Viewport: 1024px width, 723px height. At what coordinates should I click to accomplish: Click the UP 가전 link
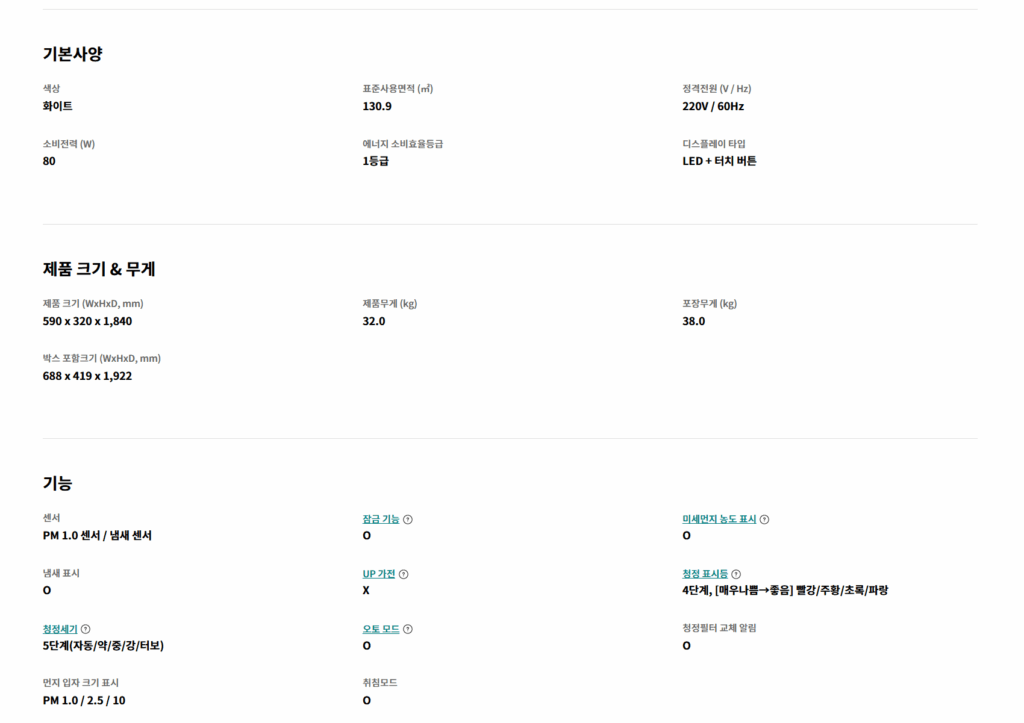(379, 574)
